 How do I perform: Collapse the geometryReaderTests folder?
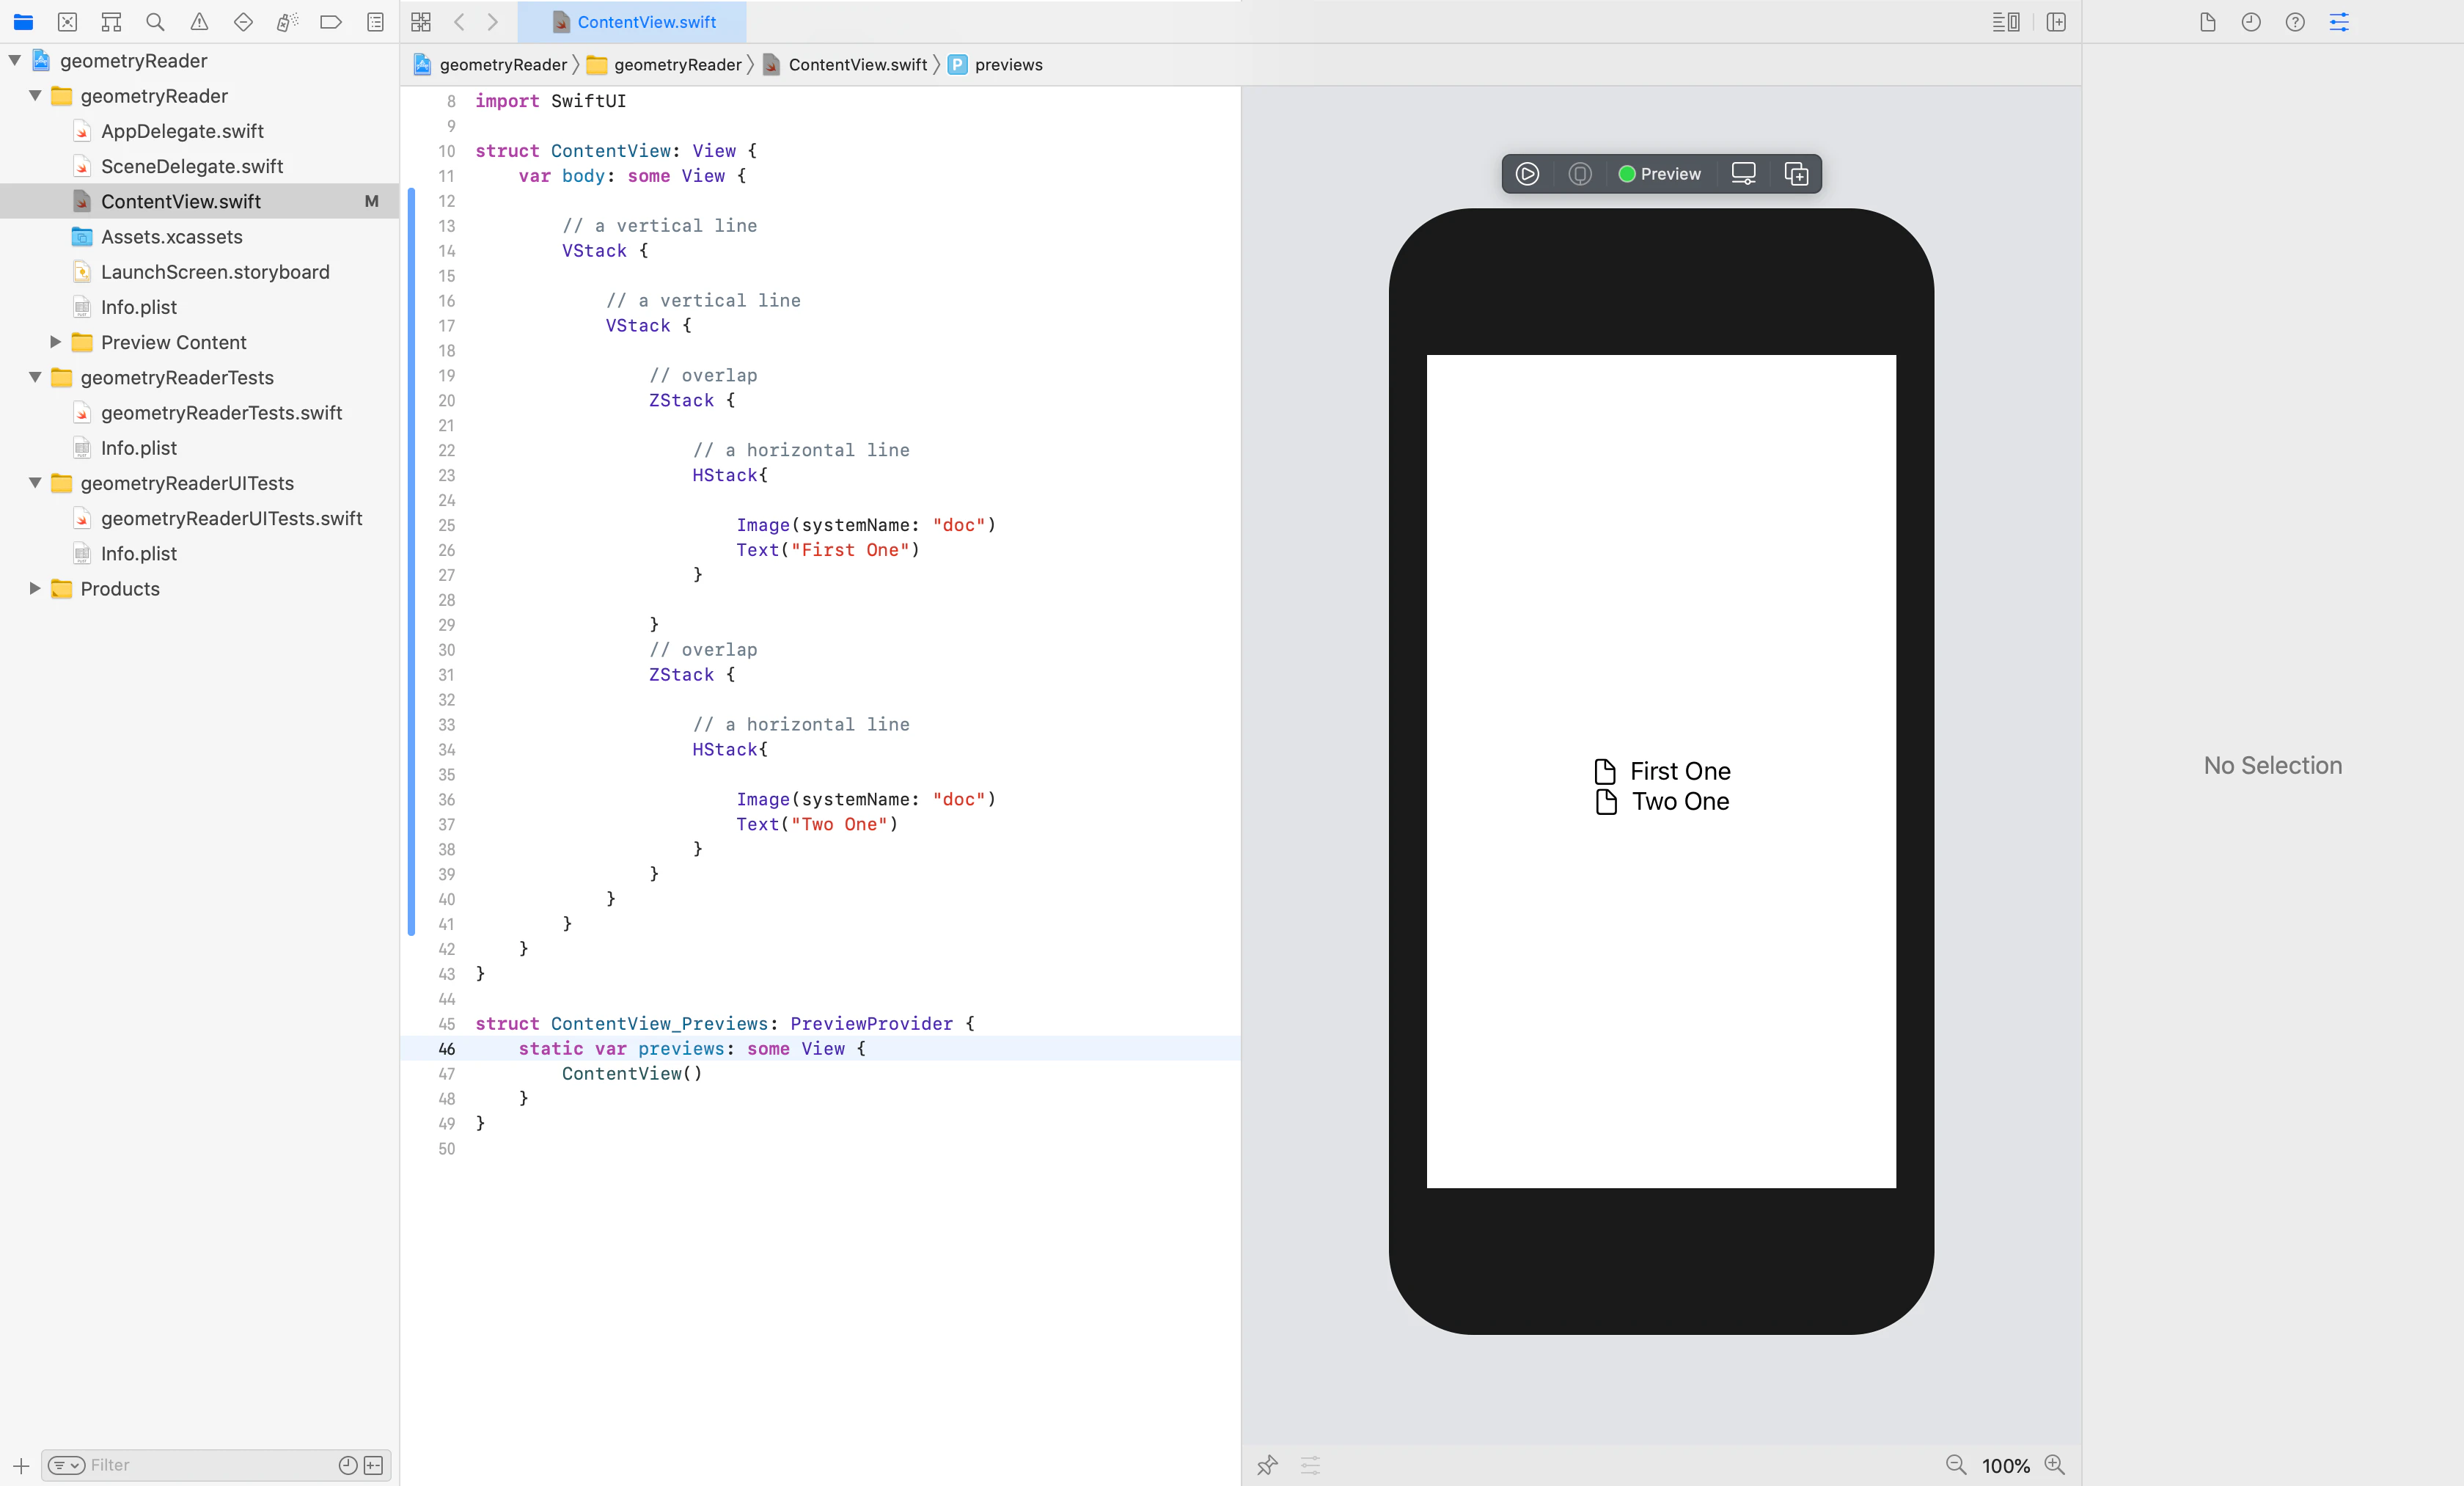coord(35,377)
